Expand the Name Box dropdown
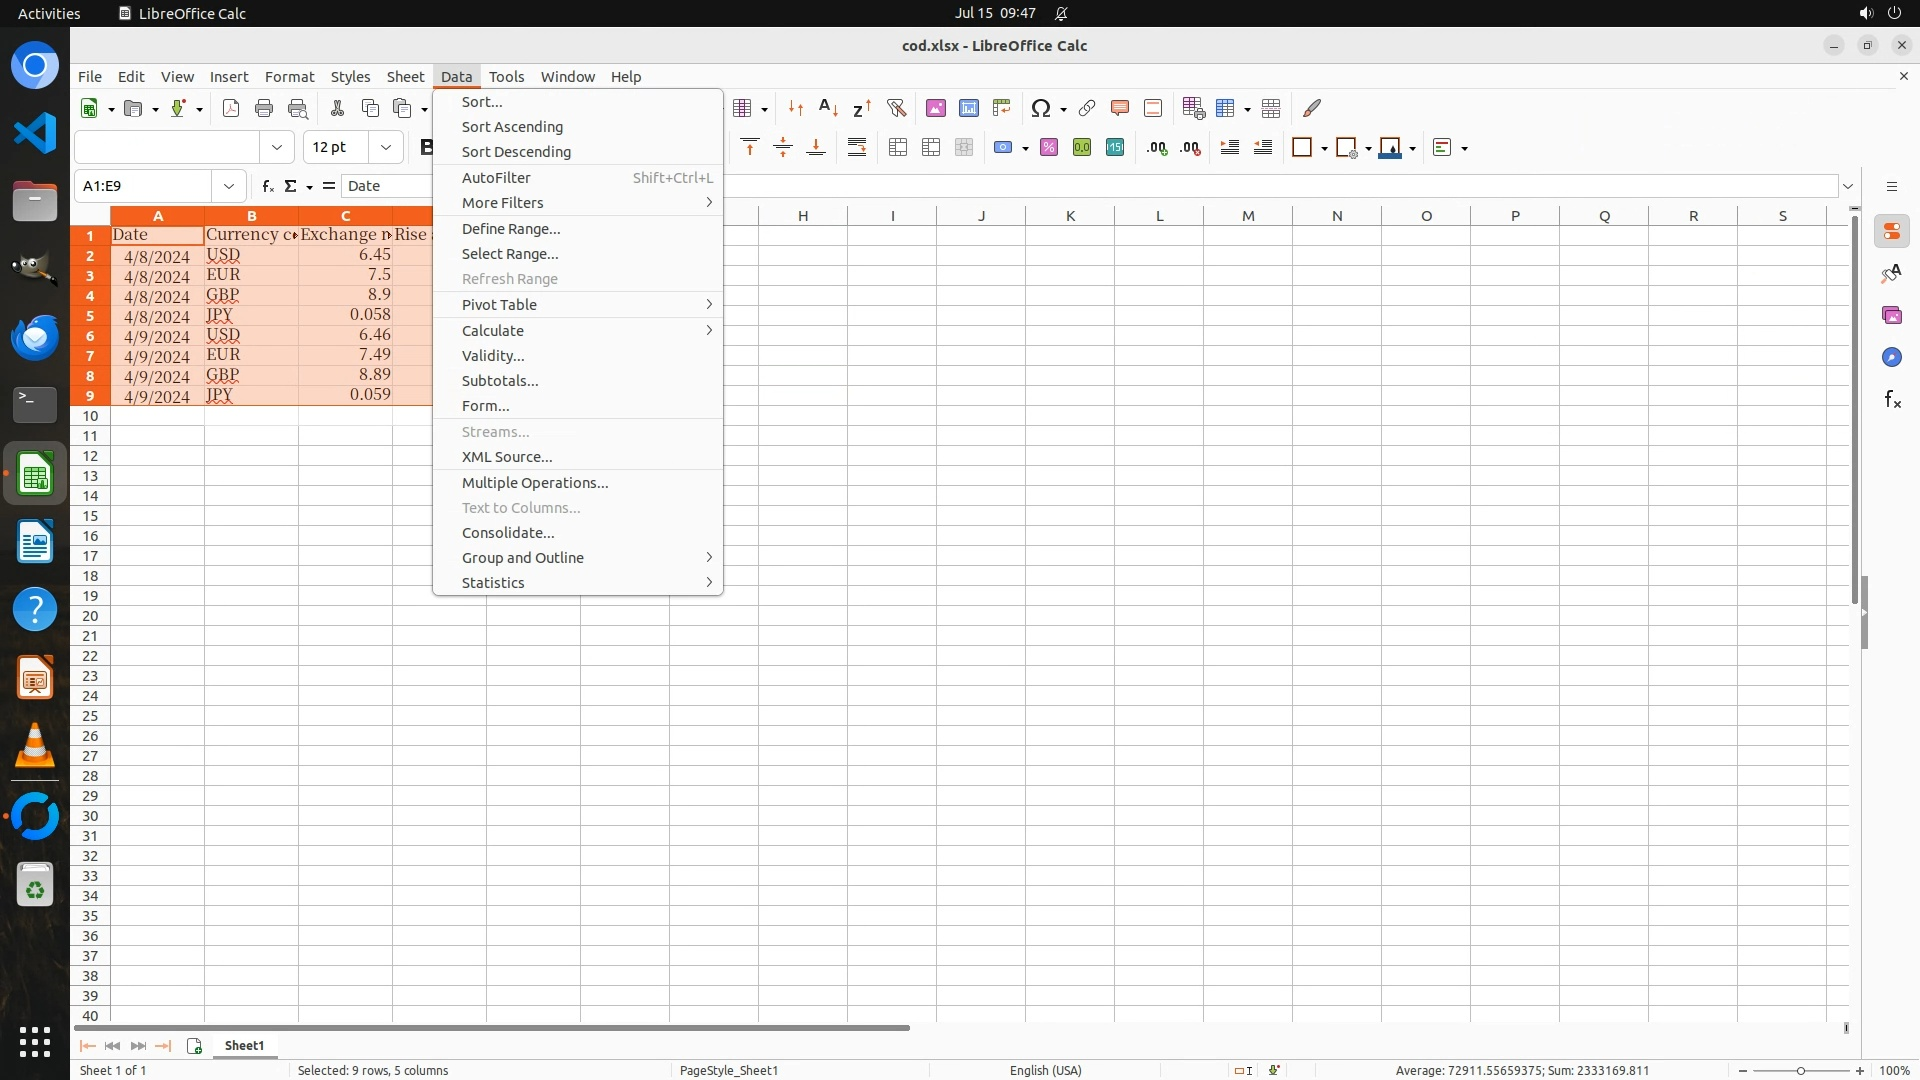This screenshot has height=1080, width=1920. [229, 186]
